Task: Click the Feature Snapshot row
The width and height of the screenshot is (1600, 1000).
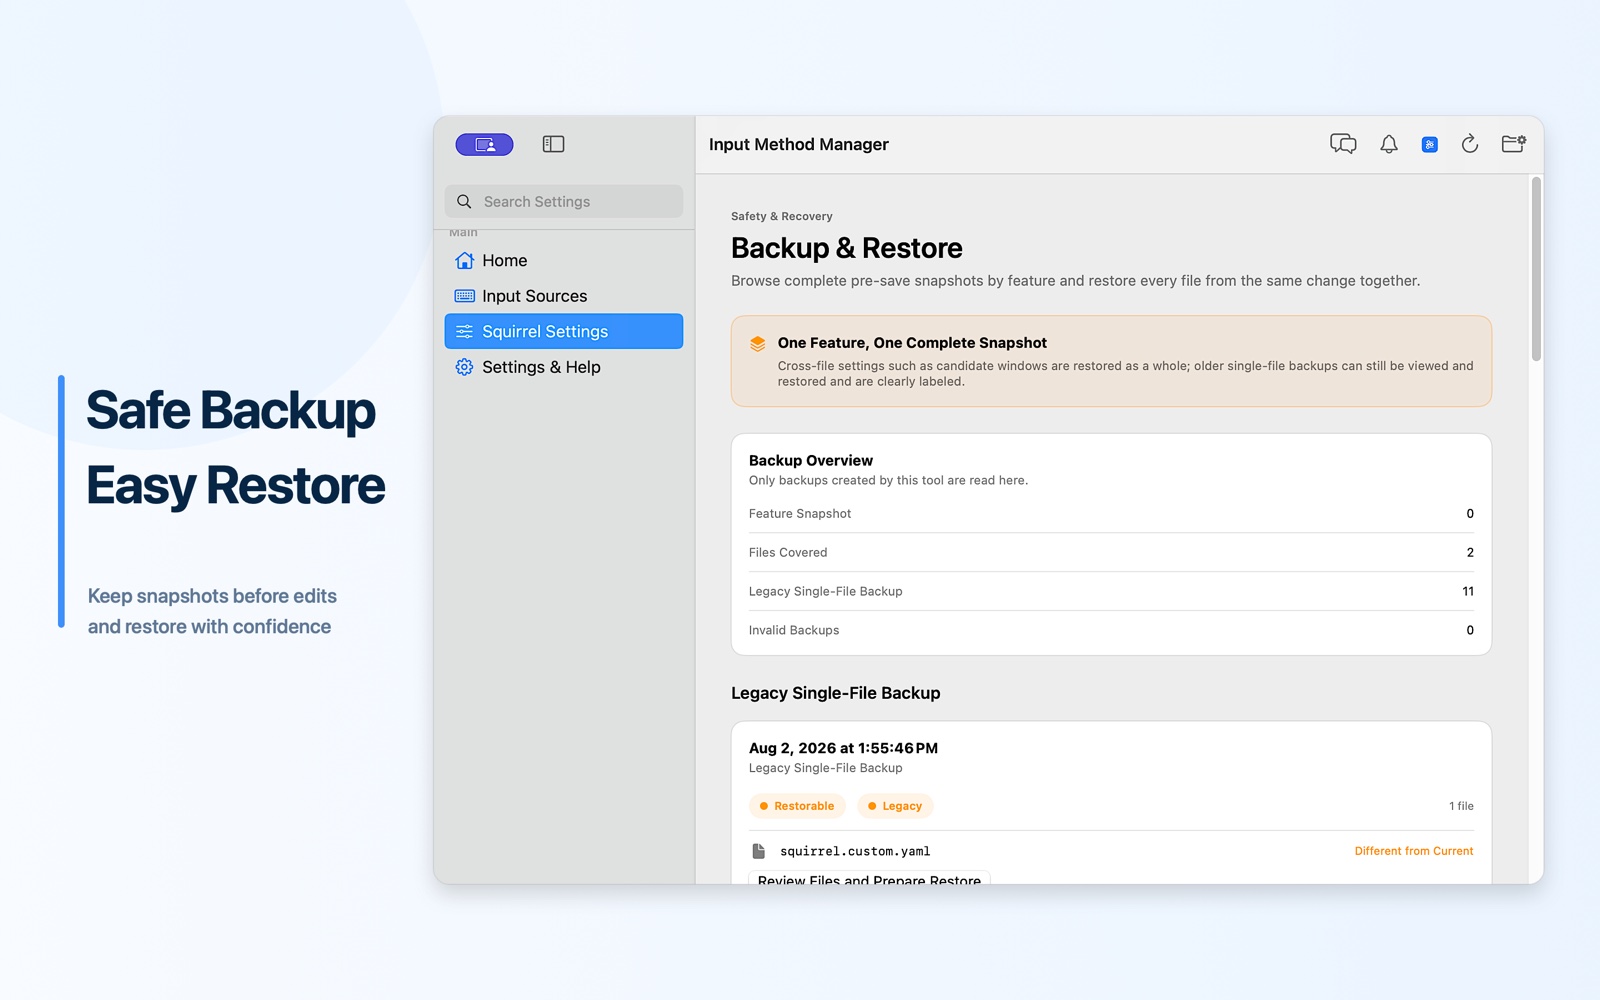Action: pyautogui.click(x=1111, y=514)
